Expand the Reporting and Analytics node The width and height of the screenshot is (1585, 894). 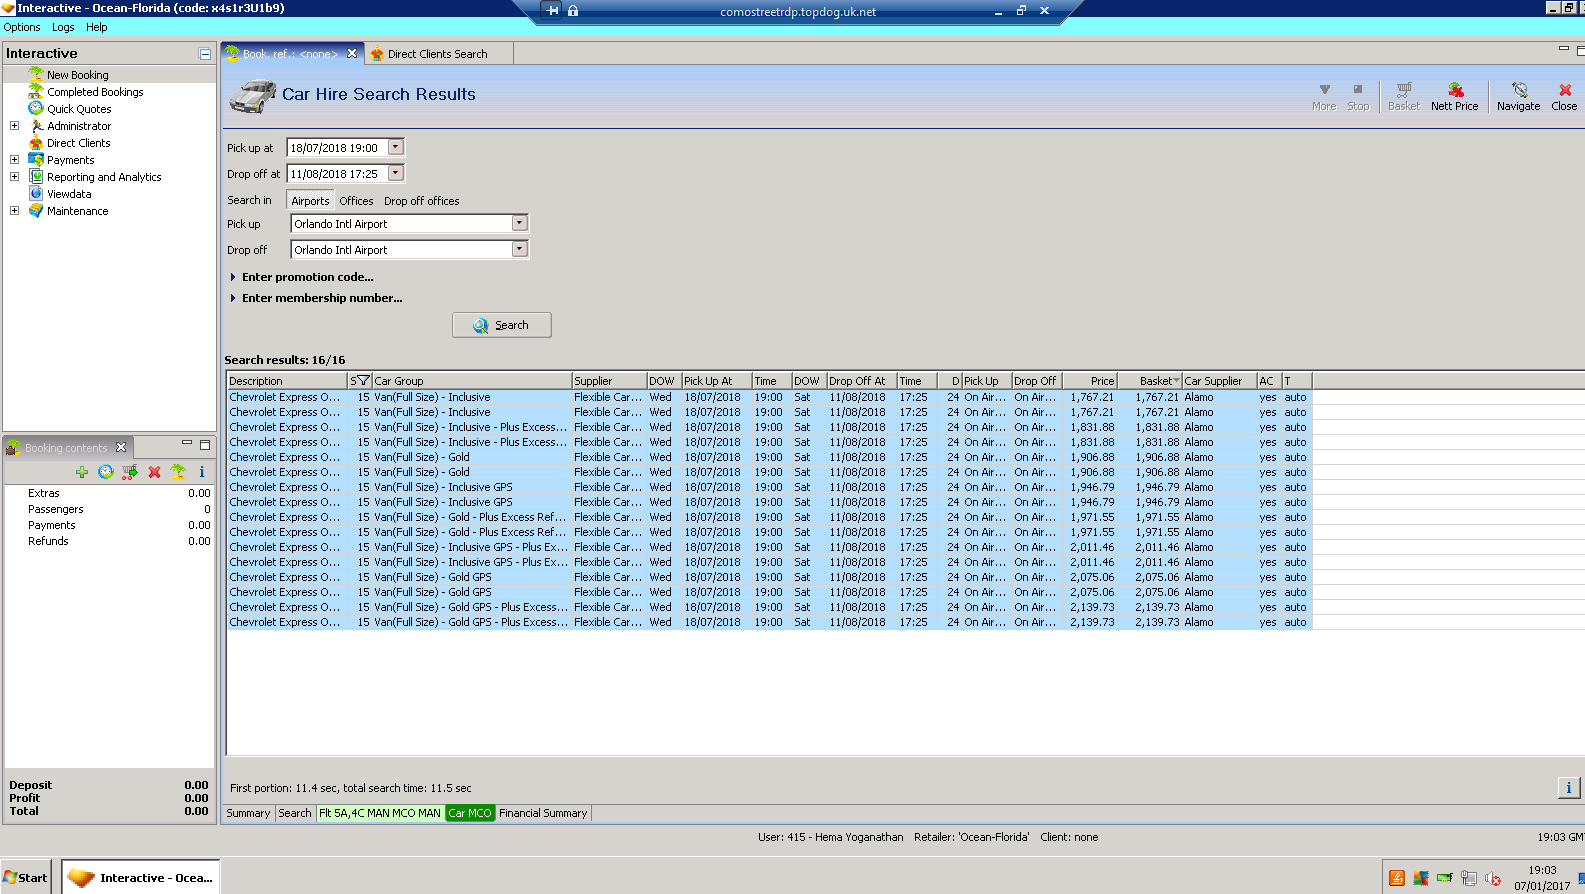coord(14,177)
